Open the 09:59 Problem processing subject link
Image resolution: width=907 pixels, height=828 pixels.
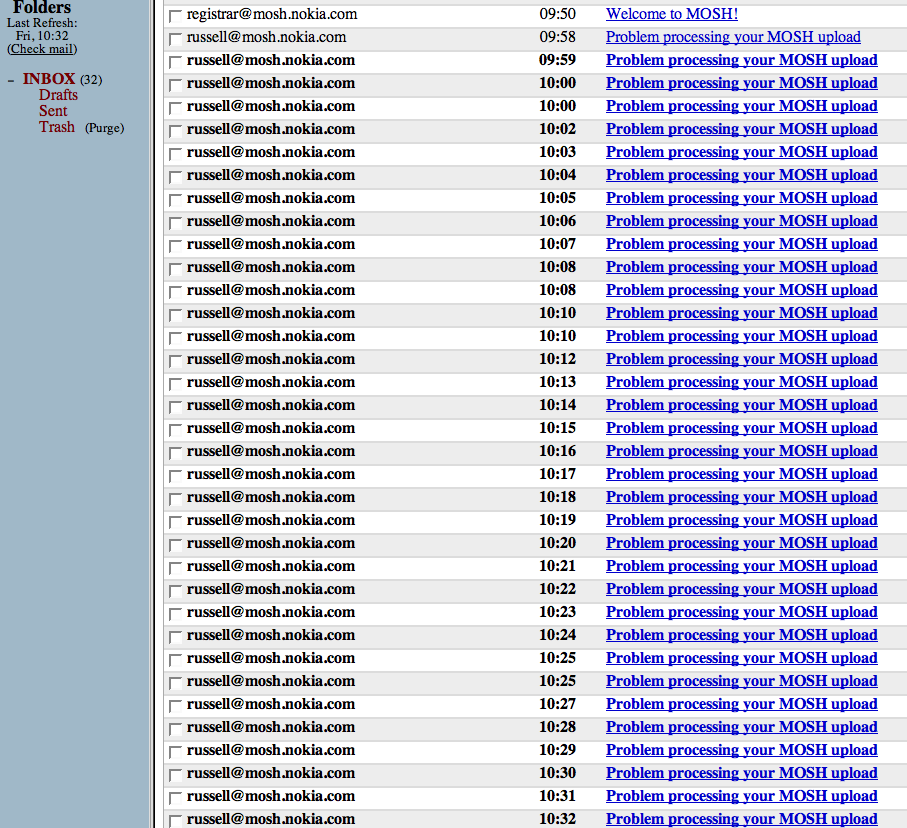(x=742, y=60)
